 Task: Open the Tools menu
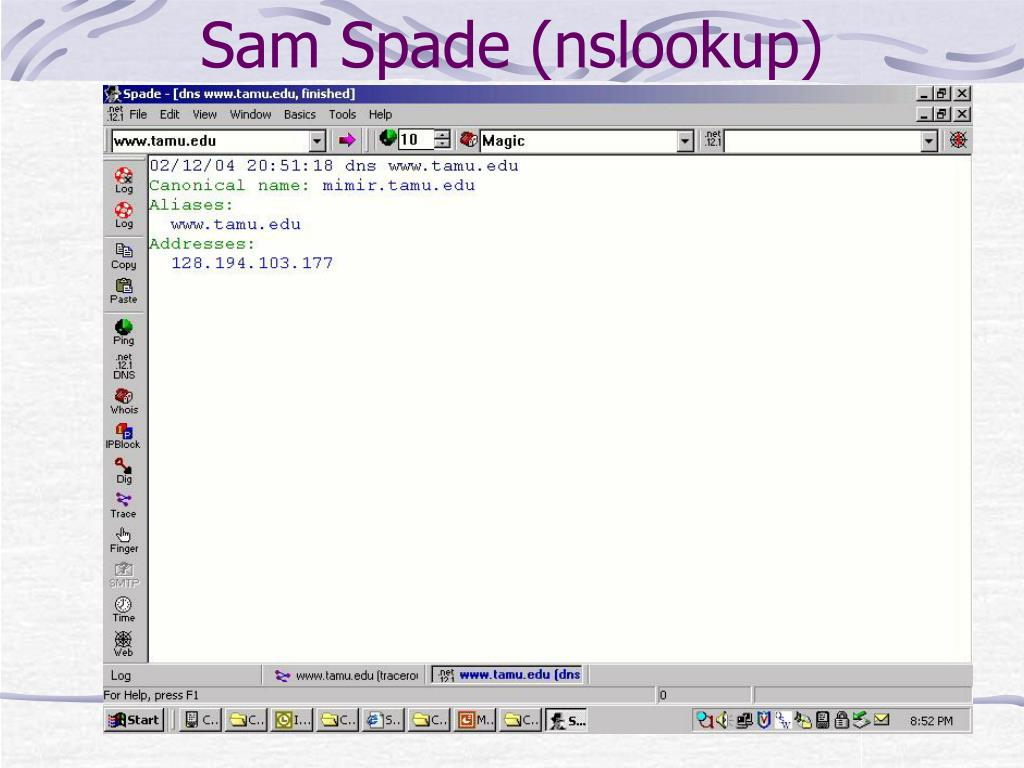click(342, 114)
